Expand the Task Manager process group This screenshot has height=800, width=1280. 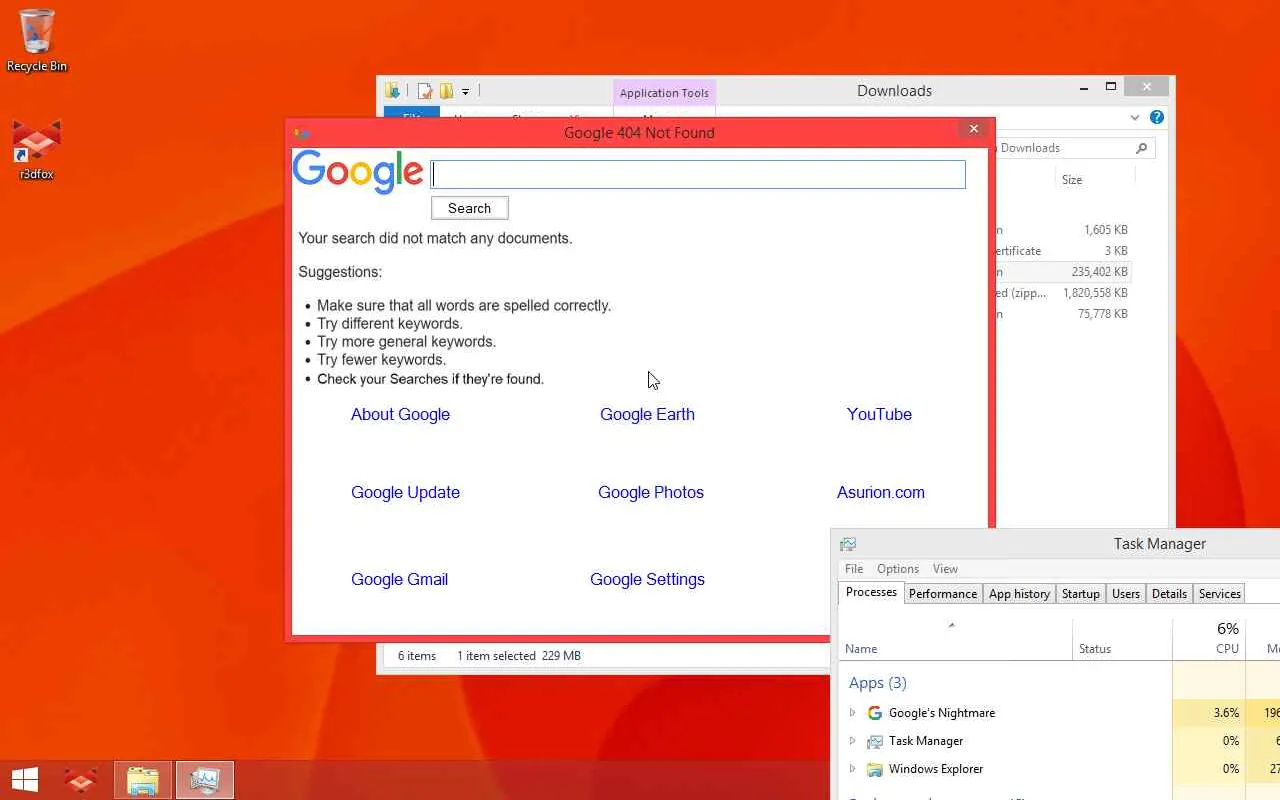[x=853, y=741]
